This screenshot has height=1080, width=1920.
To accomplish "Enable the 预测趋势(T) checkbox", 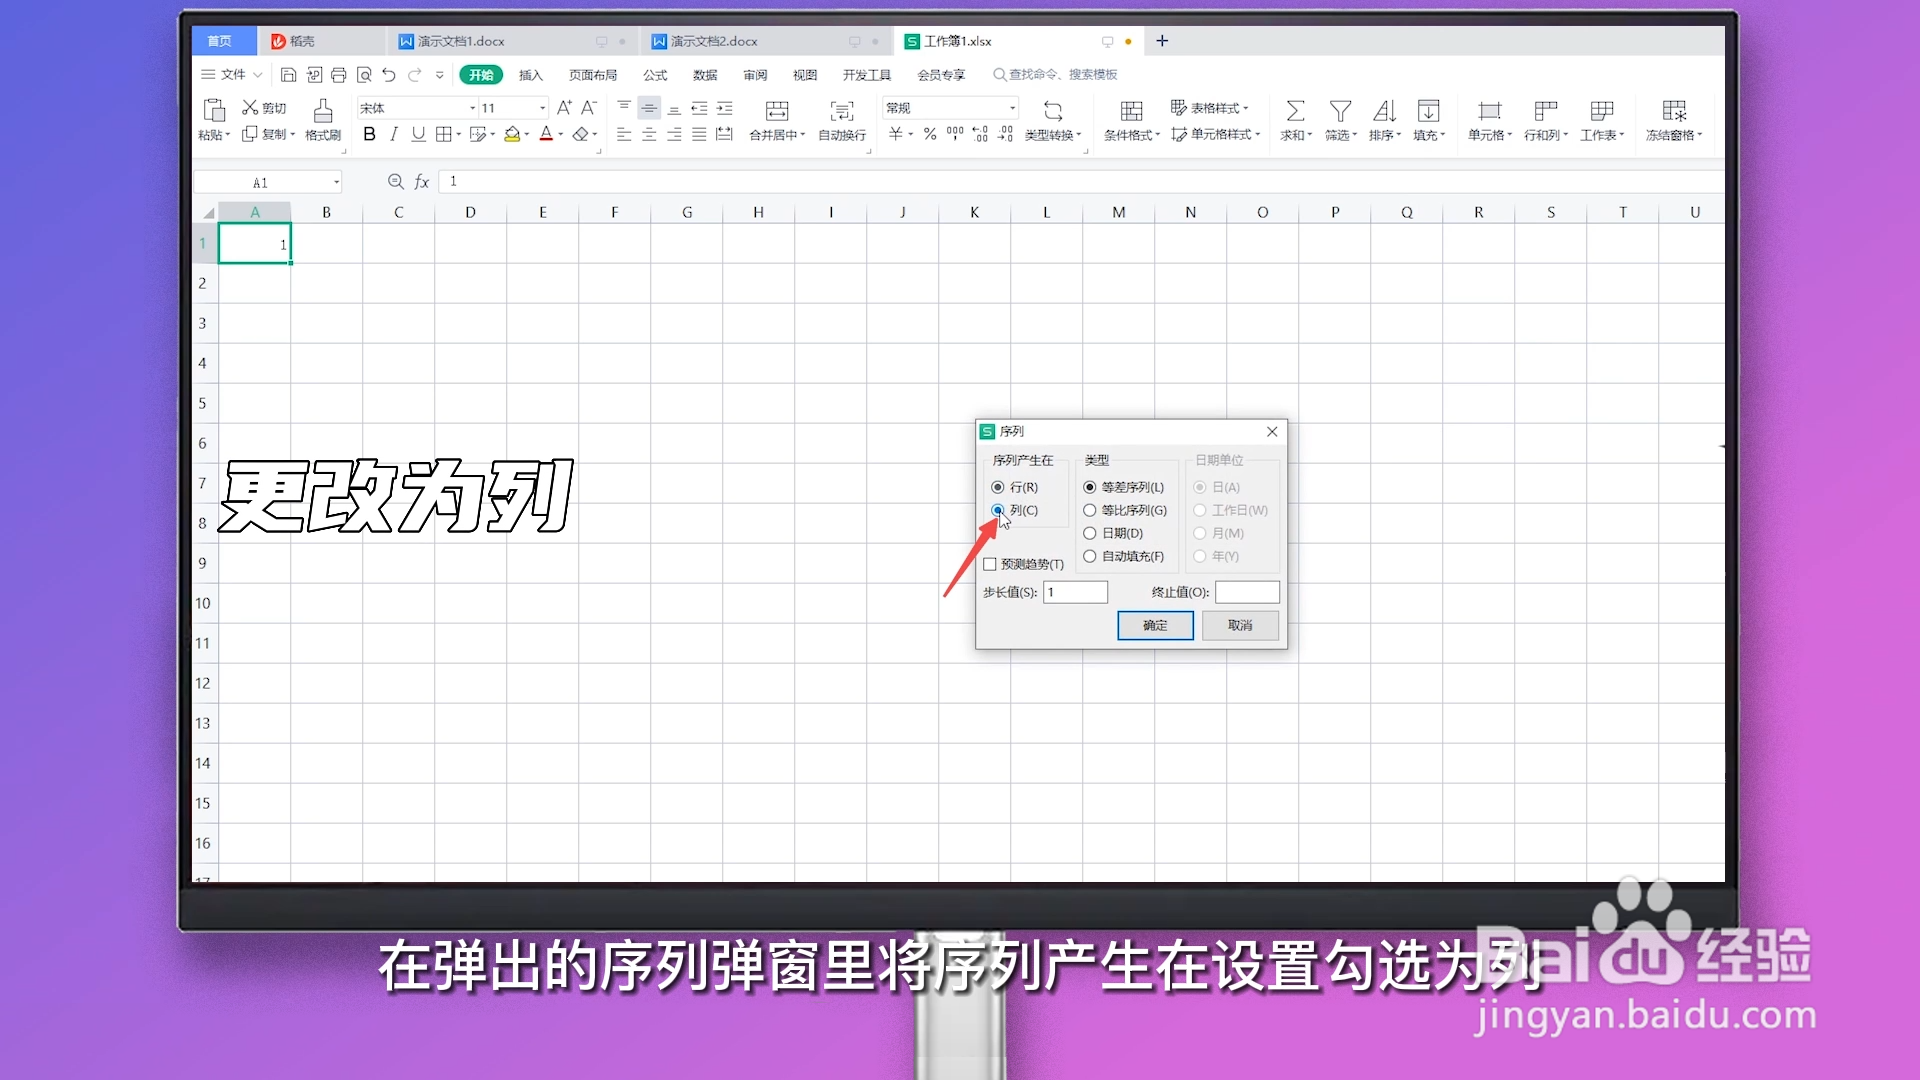I will pos(988,563).
